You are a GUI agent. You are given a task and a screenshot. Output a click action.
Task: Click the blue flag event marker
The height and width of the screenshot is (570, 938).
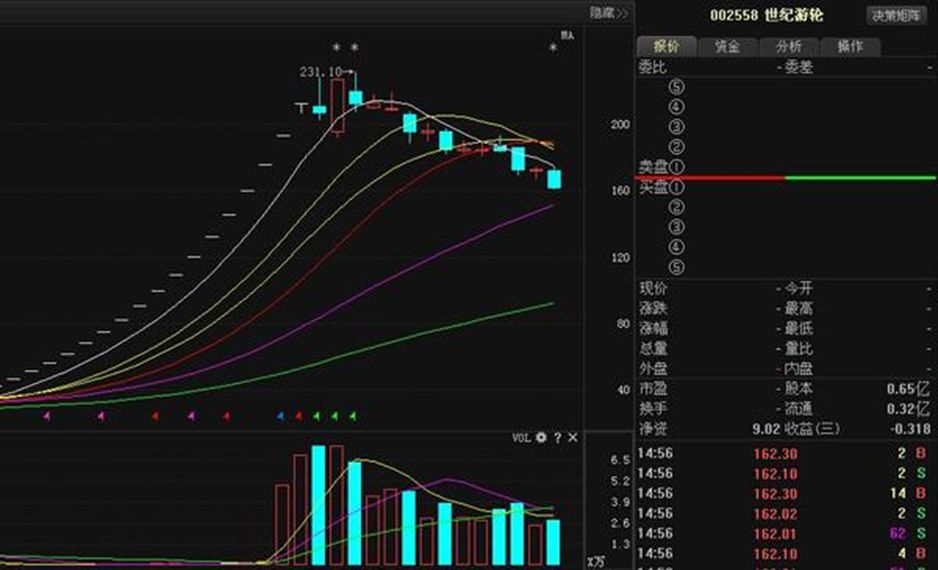pyautogui.click(x=281, y=416)
